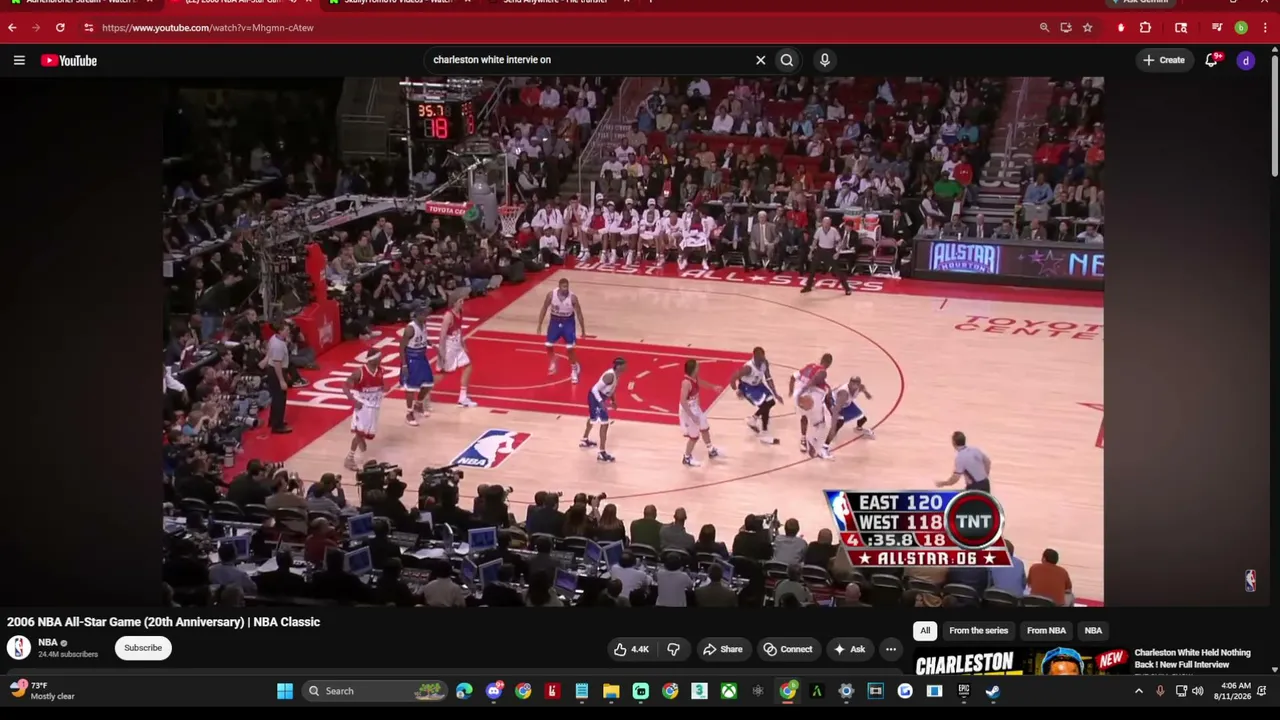Click the install/cast screen icon in address bar
1280x720 pixels.
click(1066, 28)
